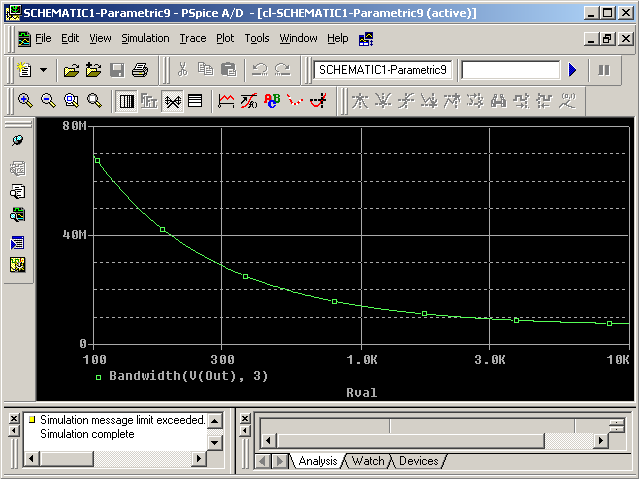The height and width of the screenshot is (479, 639).
Task: Switch to the Analysis tab
Action: pos(317,461)
